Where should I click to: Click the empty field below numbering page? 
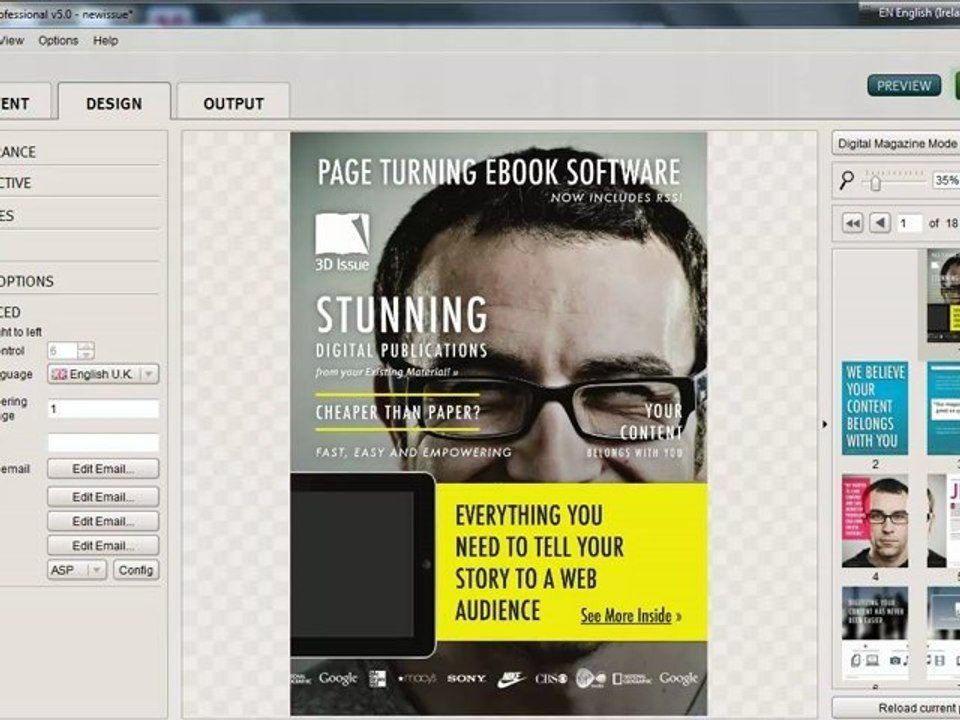(103, 443)
